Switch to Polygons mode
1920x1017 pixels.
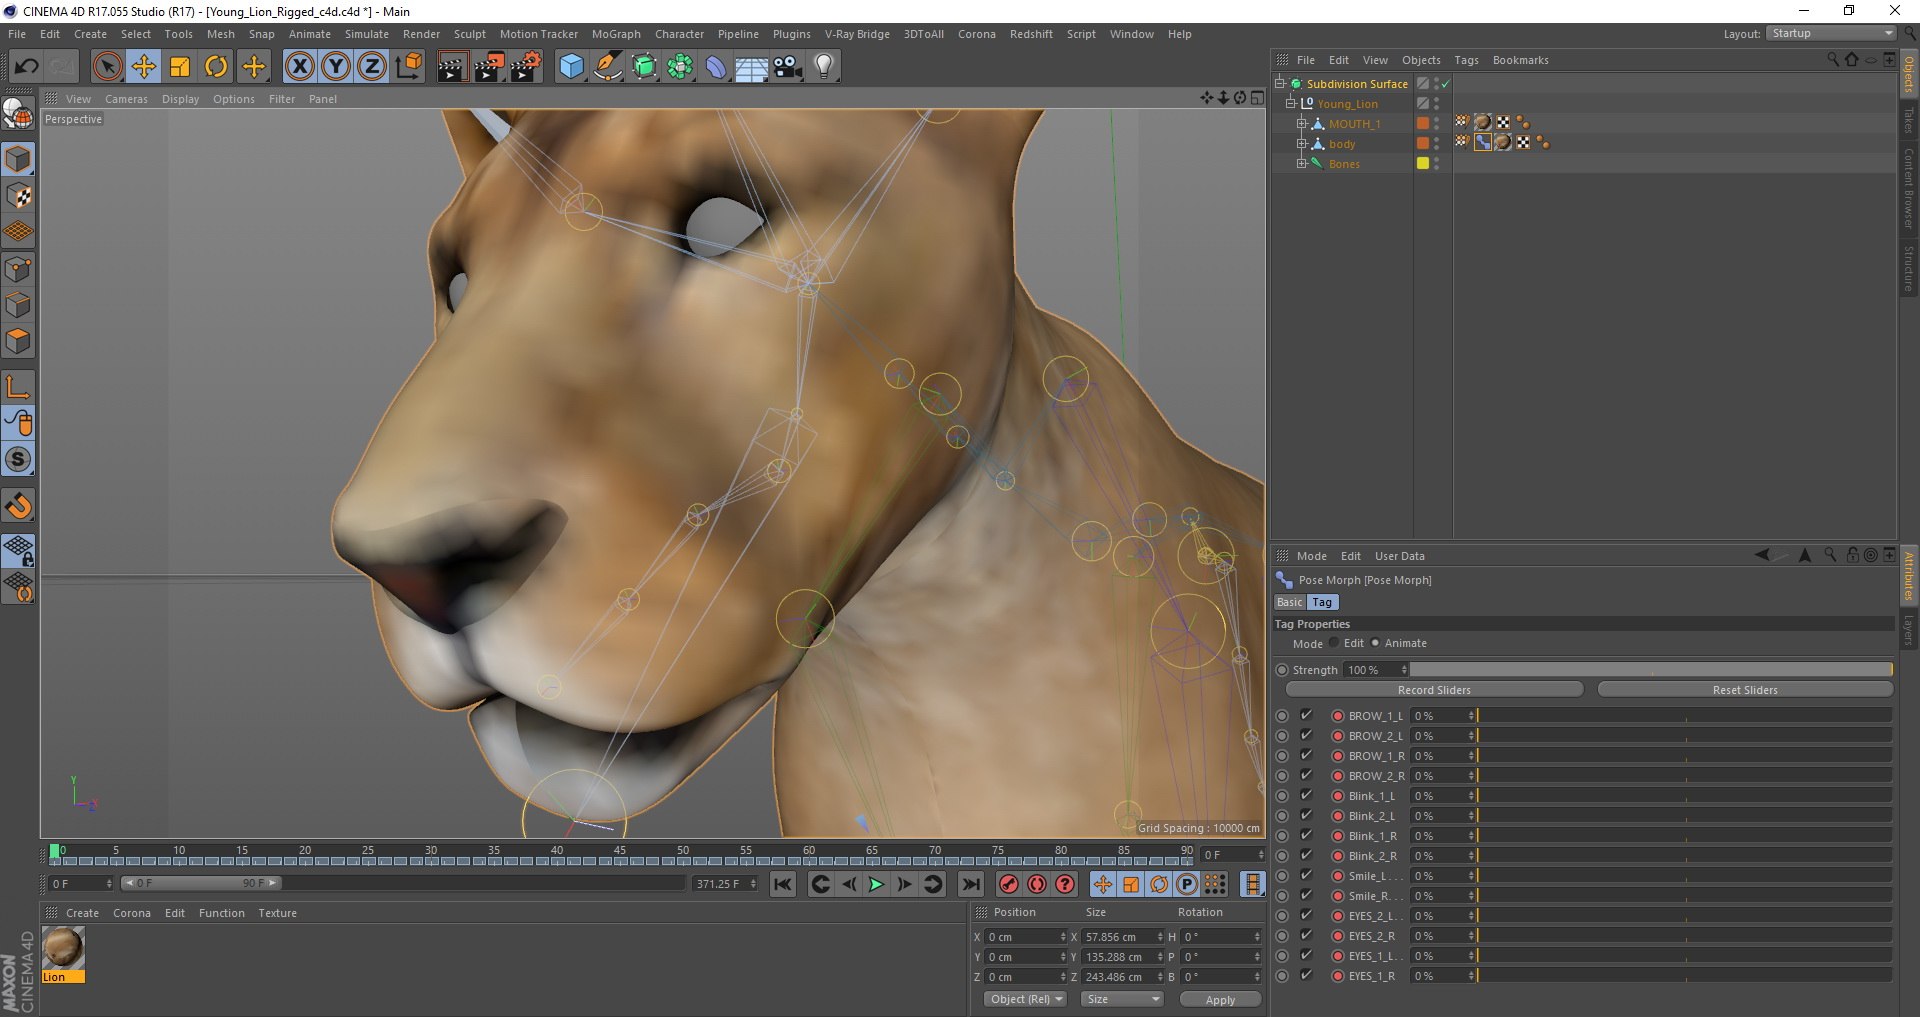[18, 341]
